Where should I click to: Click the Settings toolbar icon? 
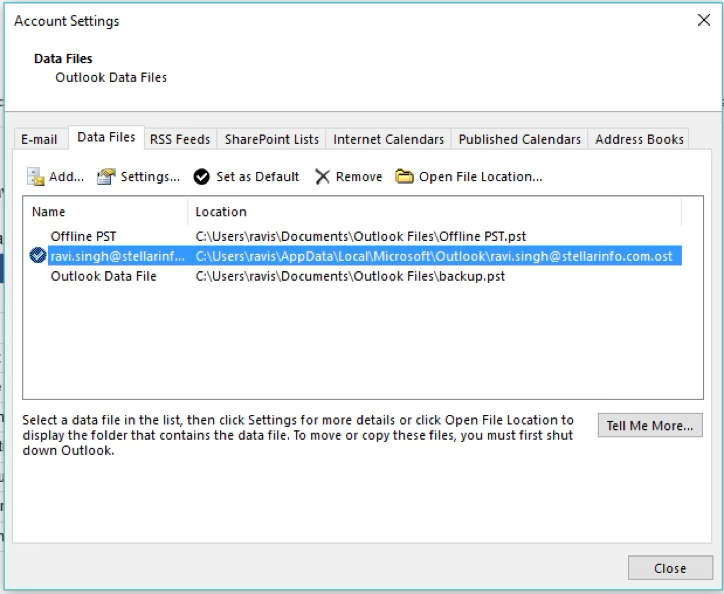tap(106, 176)
